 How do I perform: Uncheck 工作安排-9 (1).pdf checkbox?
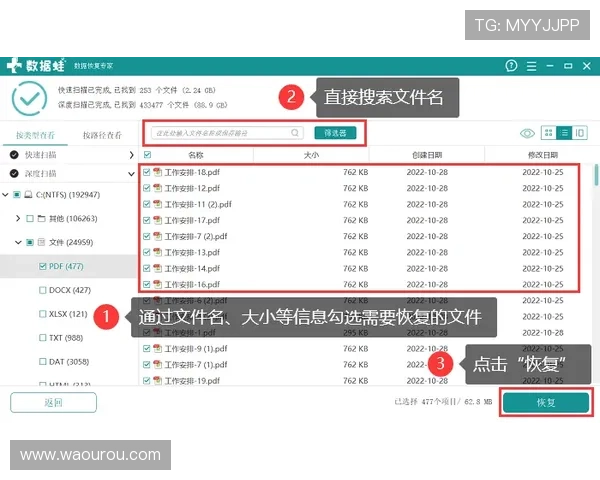point(146,348)
